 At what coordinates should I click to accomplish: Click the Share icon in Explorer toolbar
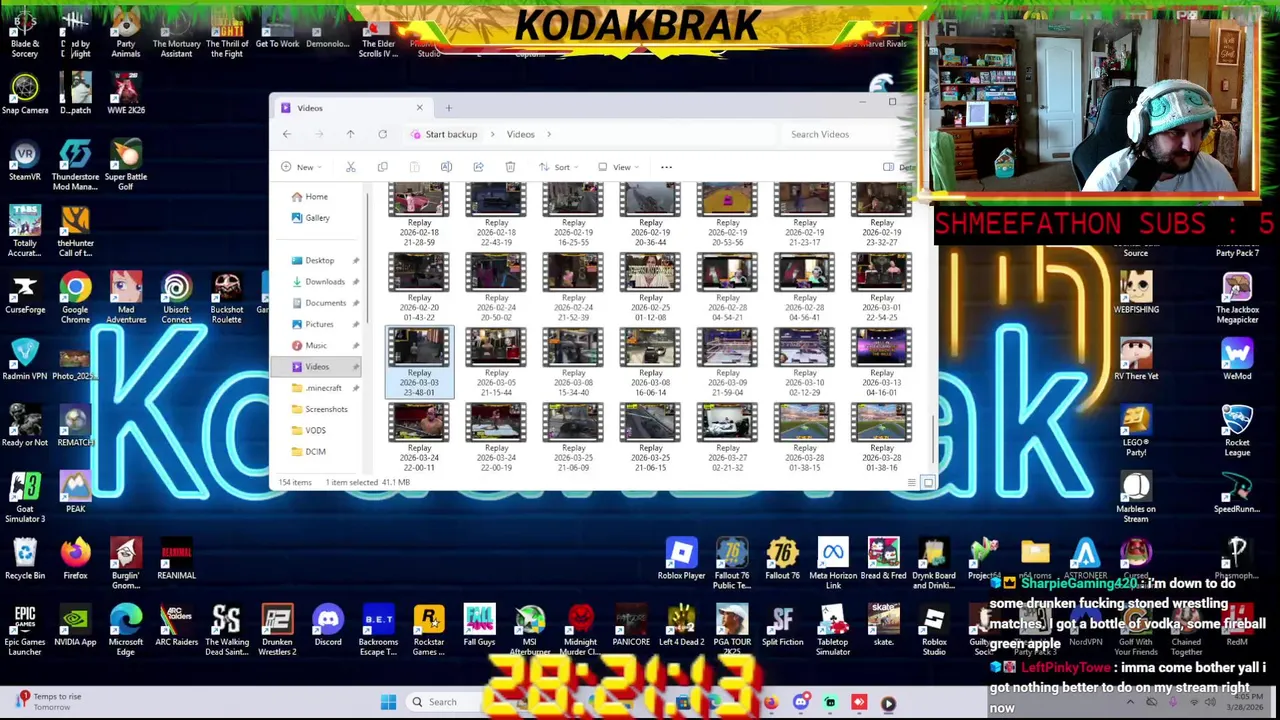click(478, 167)
